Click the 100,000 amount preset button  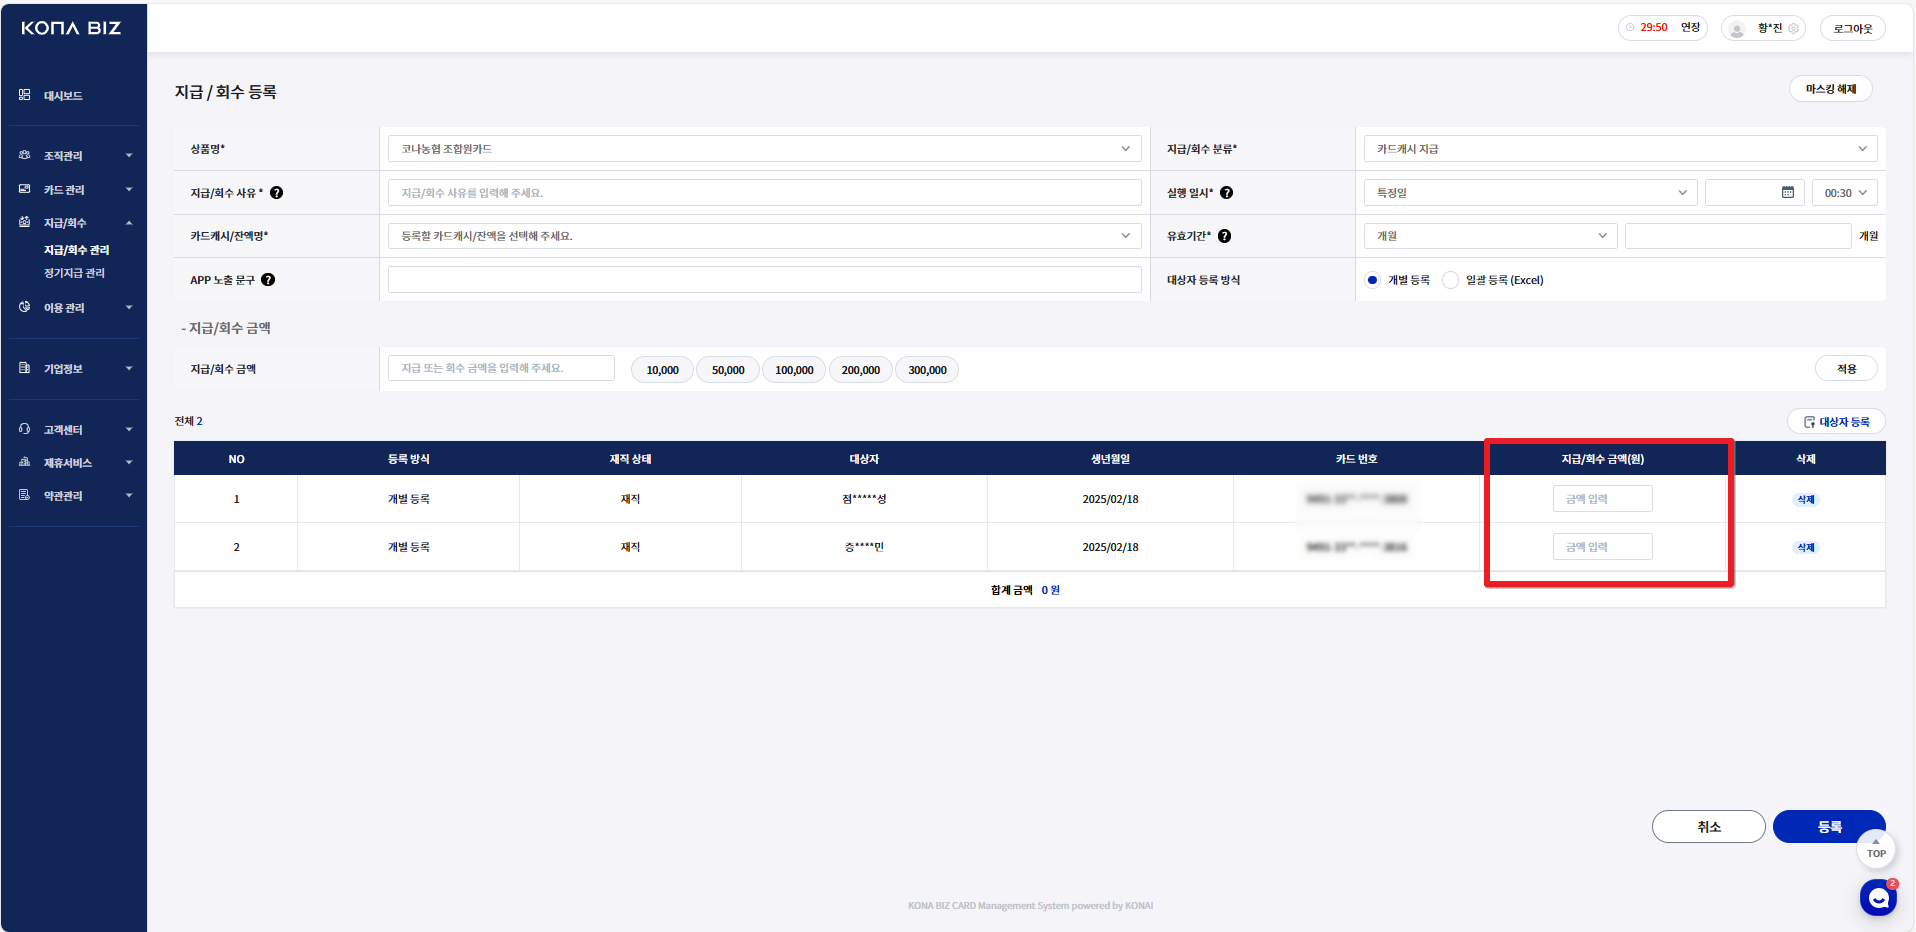794,370
